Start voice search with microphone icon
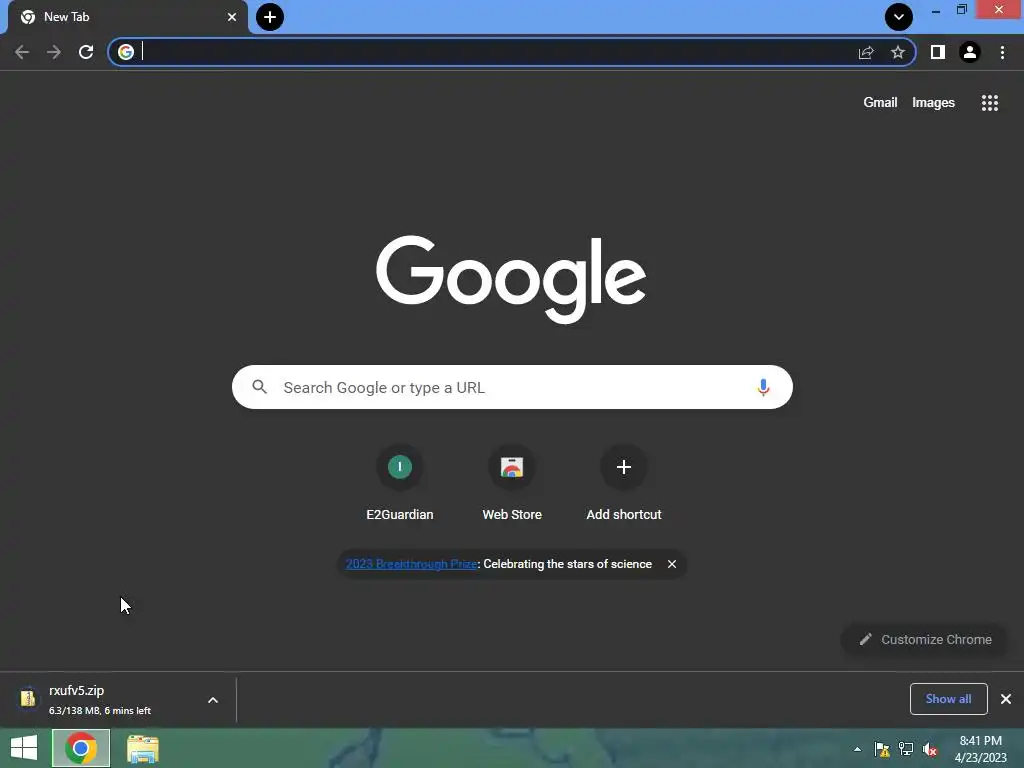This screenshot has width=1024, height=768. pos(763,387)
